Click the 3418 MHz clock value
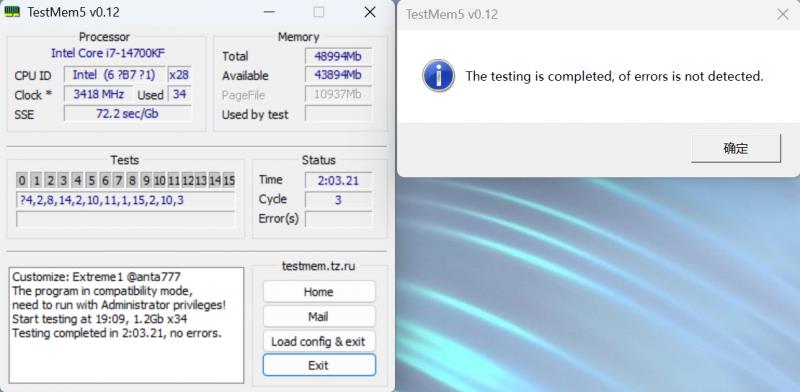This screenshot has height=392, width=800. pos(99,94)
